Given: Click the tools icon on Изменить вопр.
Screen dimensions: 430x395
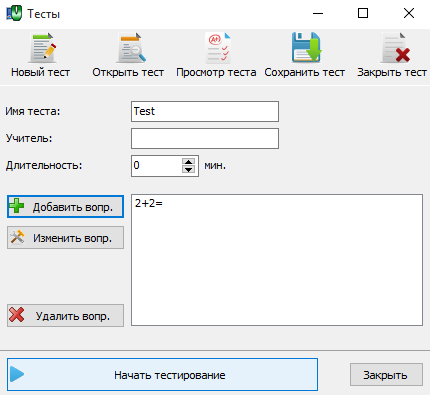Looking at the screenshot, I should pyautogui.click(x=17, y=237).
